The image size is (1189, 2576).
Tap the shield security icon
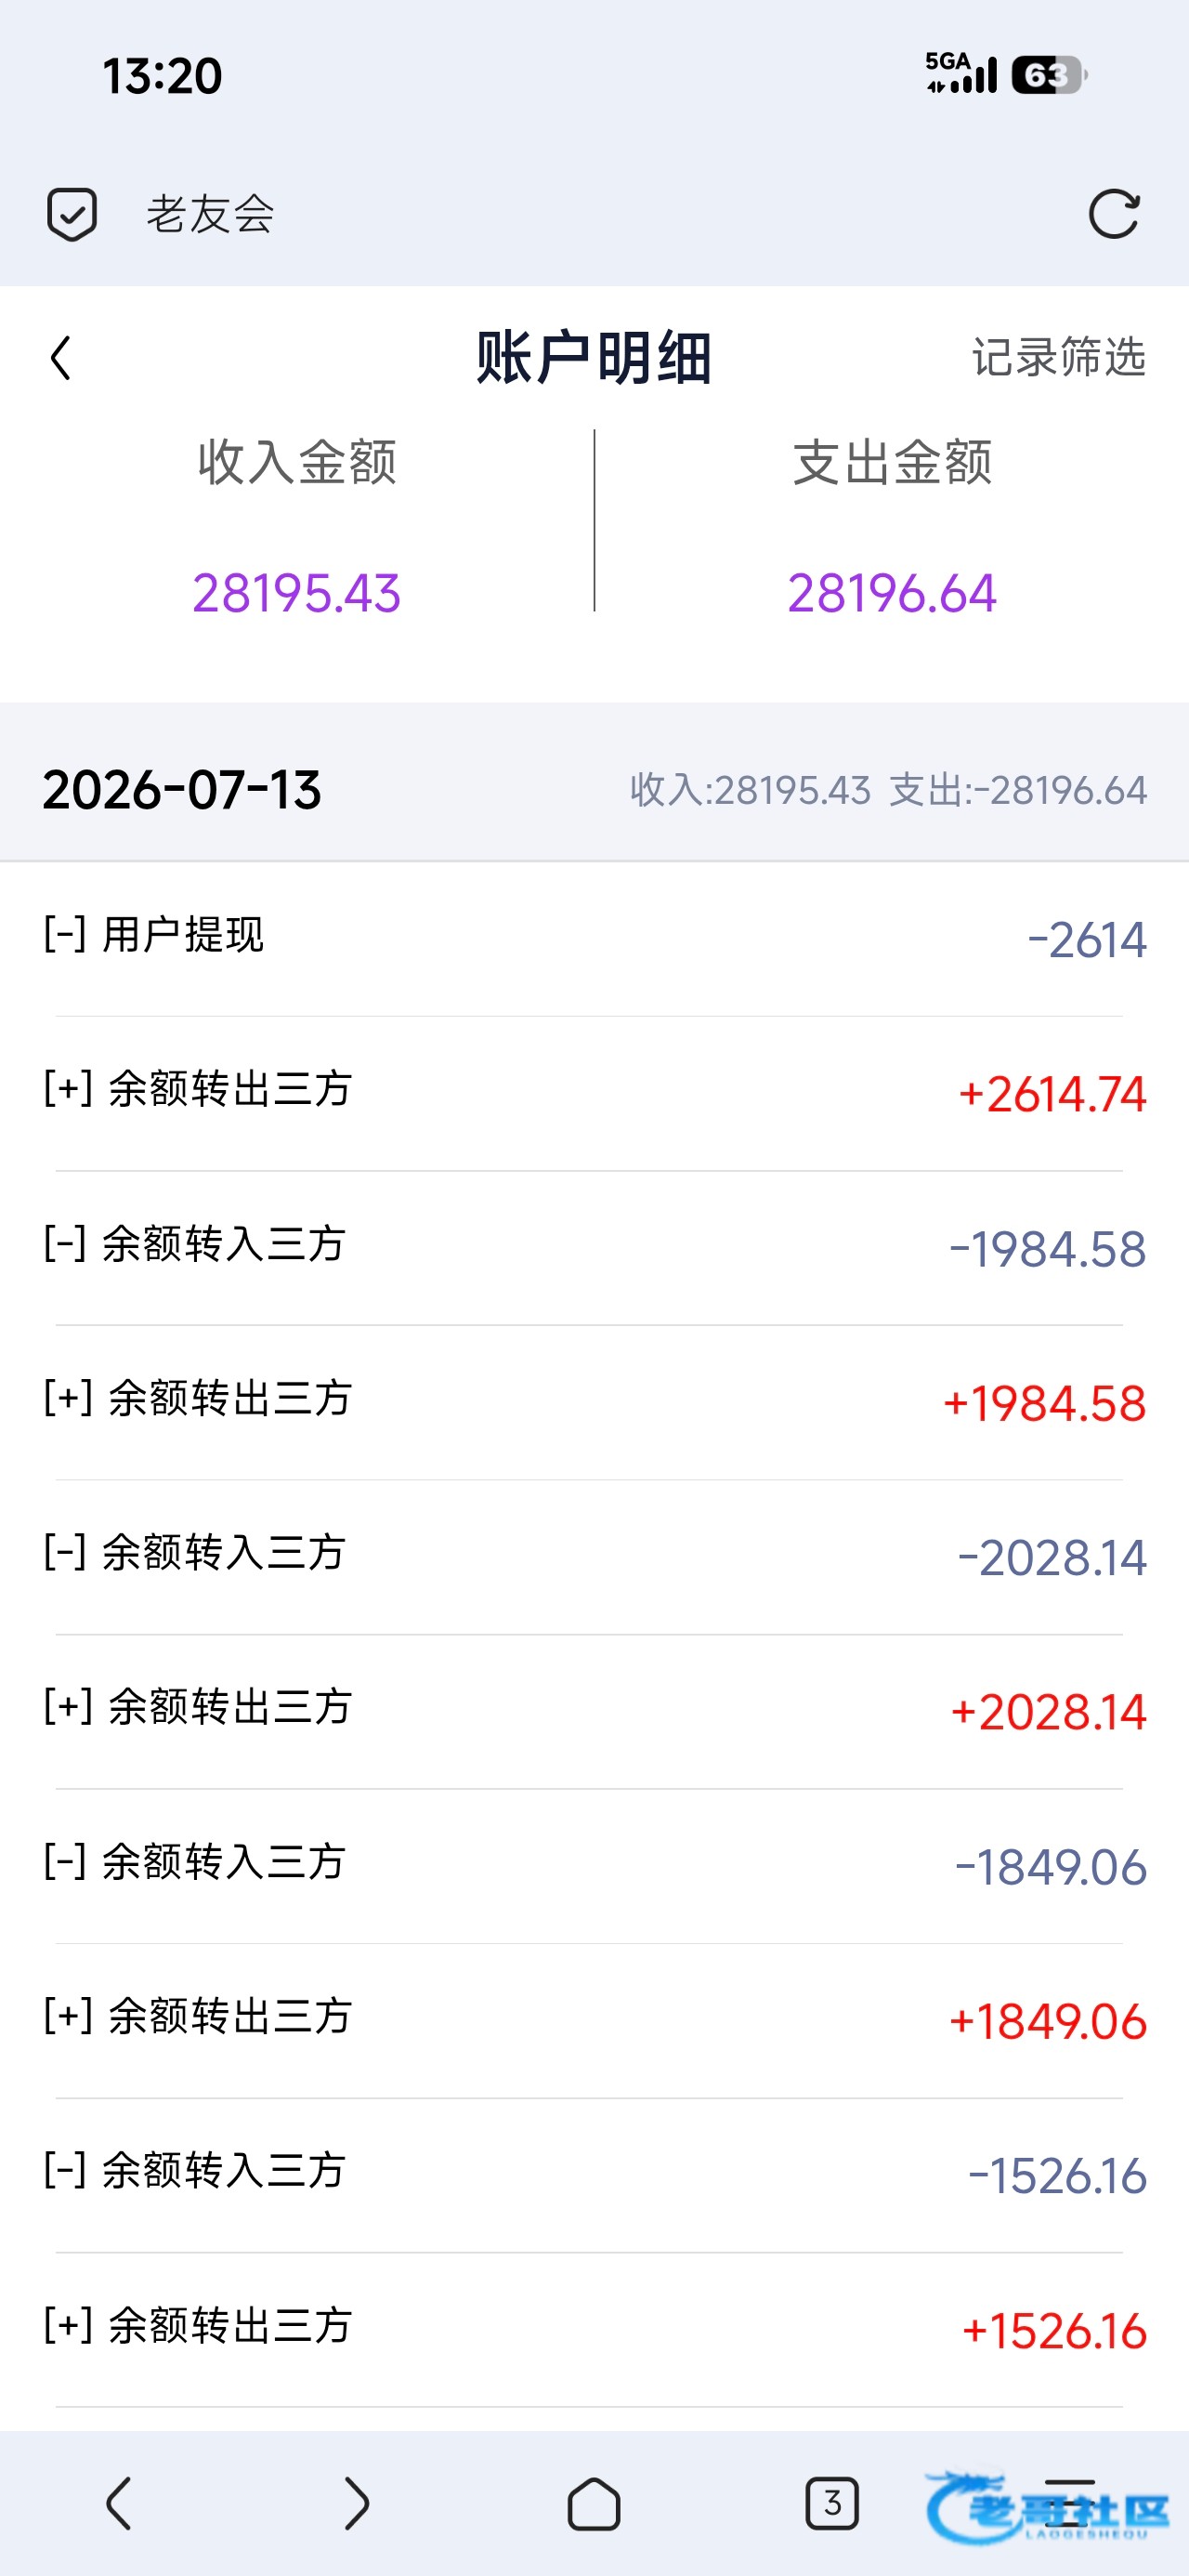point(72,214)
